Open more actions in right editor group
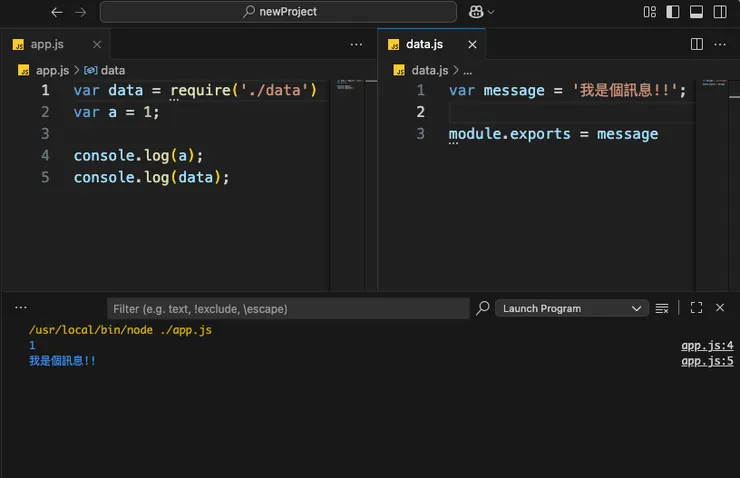This screenshot has height=478, width=740. coord(720,44)
